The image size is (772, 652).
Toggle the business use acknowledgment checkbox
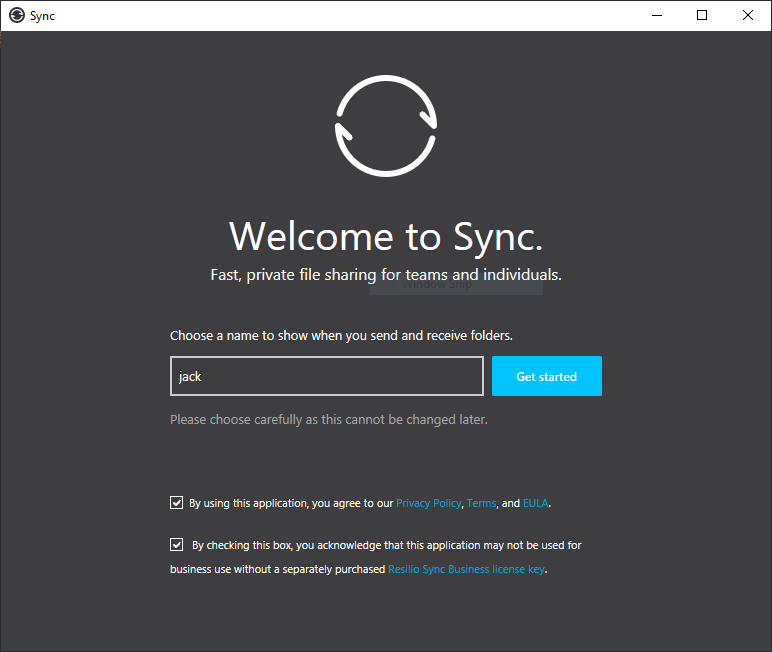(177, 545)
